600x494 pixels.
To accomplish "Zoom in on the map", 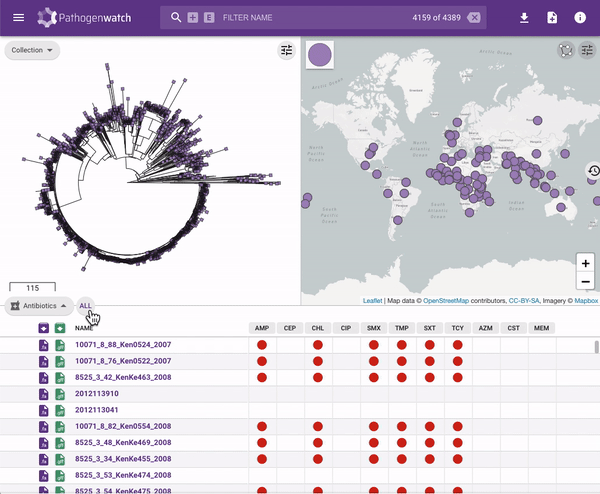I will pyautogui.click(x=585, y=263).
